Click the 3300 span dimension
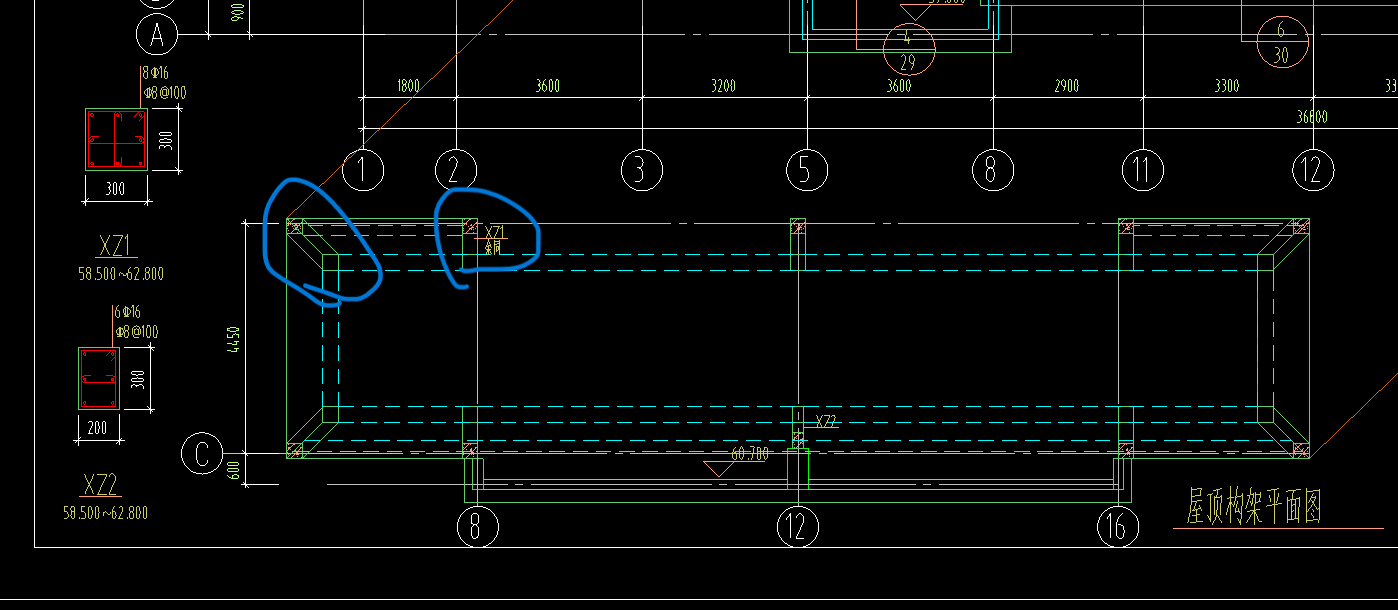This screenshot has height=610, width=1398. 1227,86
